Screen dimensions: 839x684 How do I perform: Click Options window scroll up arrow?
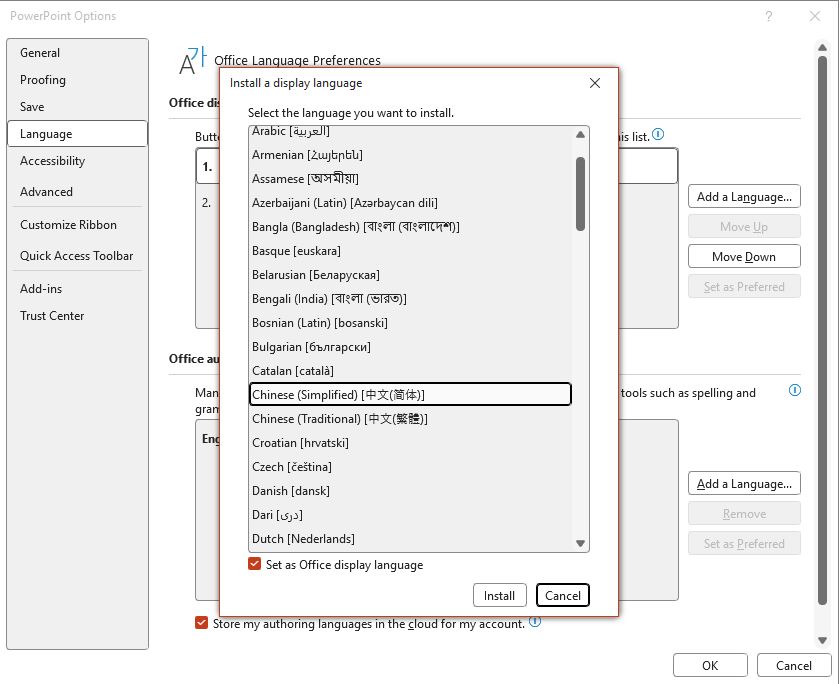point(822,48)
